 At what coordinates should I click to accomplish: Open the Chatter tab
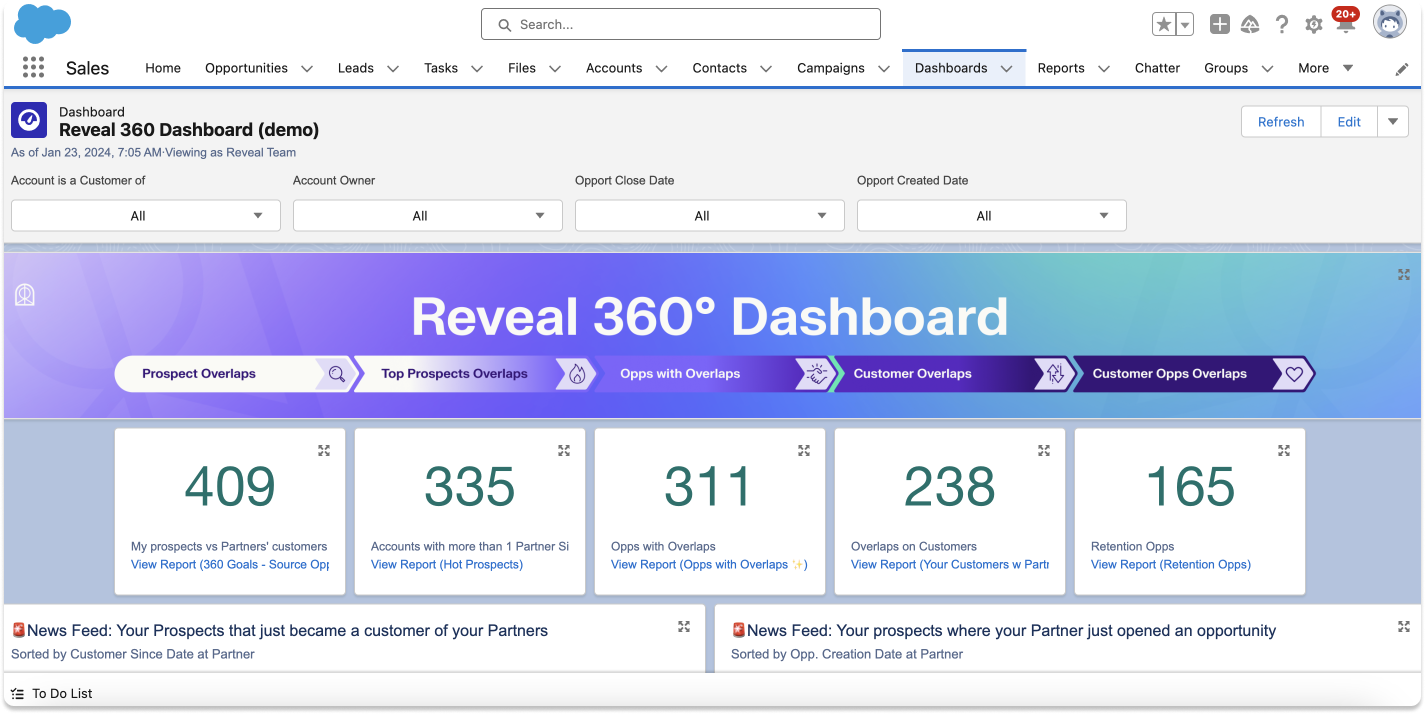(x=1157, y=68)
